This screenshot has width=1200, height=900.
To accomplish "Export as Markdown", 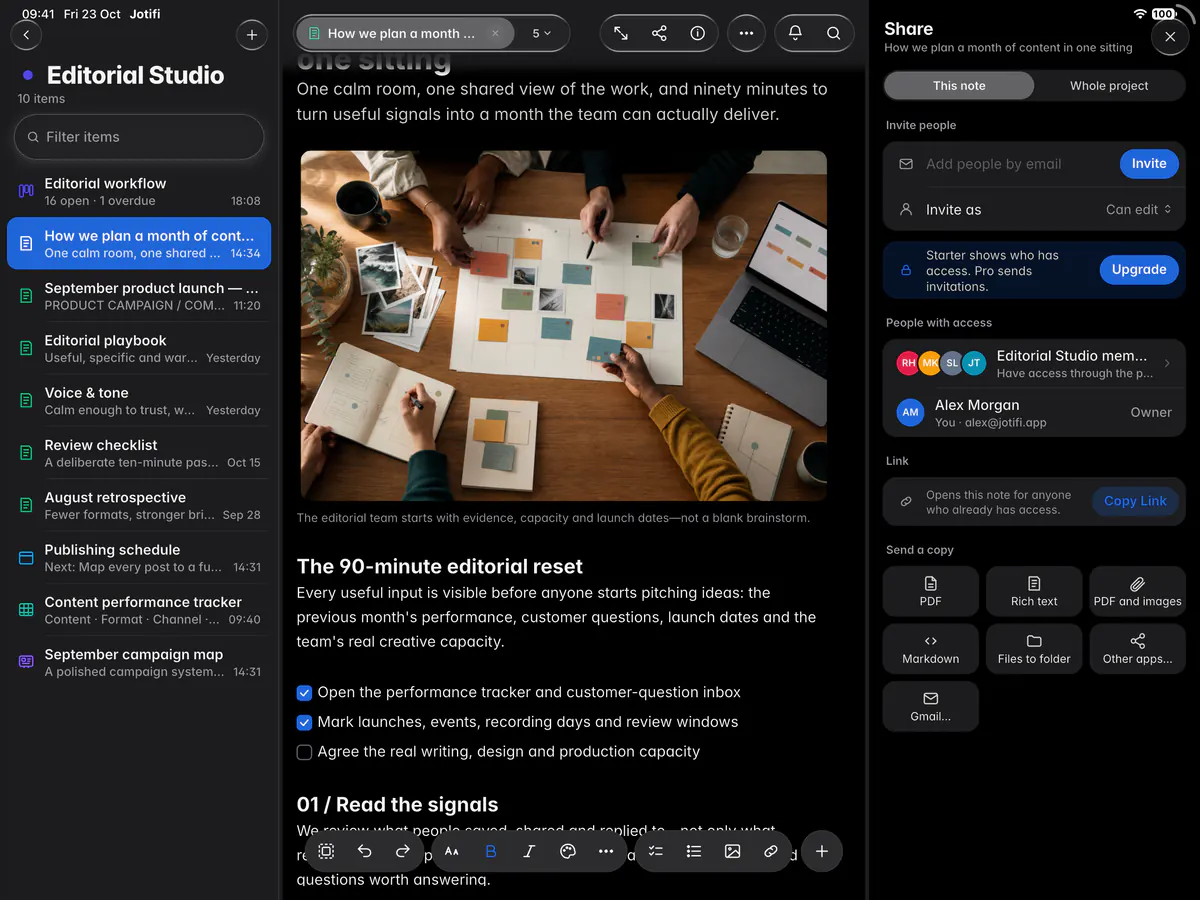I will (x=931, y=649).
